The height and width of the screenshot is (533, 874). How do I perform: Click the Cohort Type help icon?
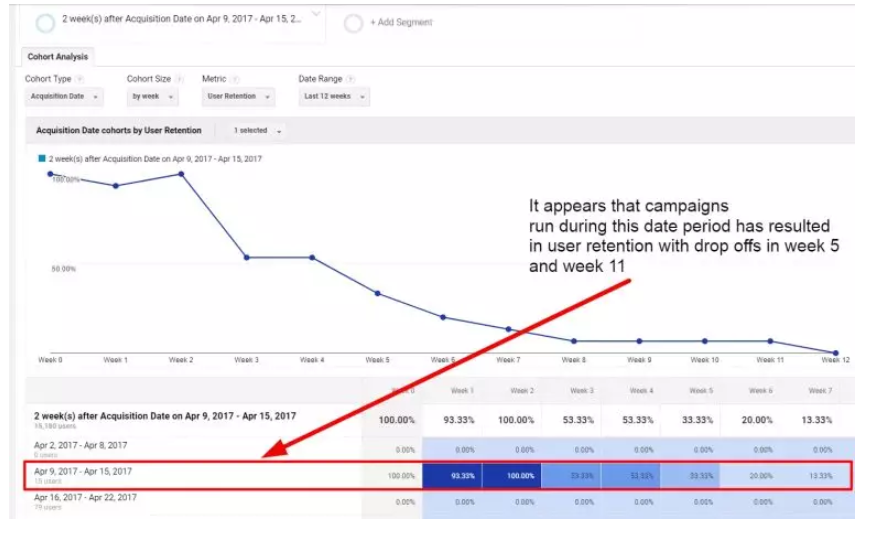[x=80, y=78]
